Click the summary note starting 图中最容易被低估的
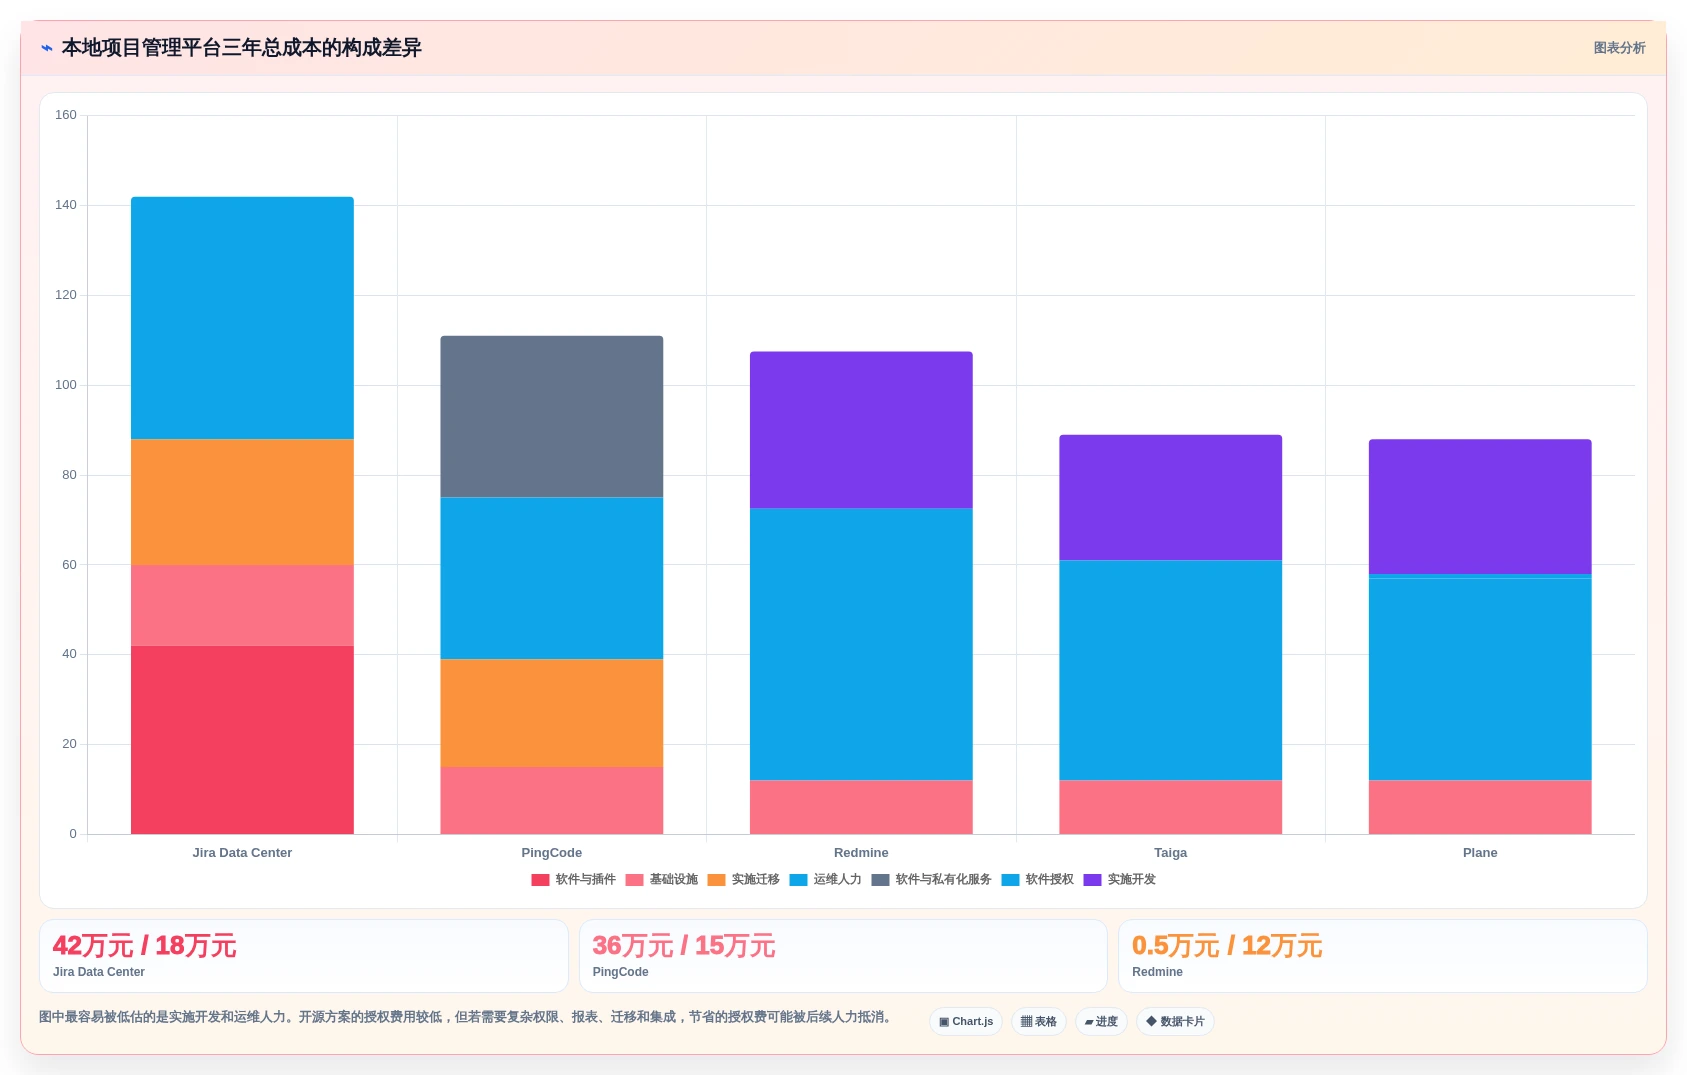 465,1017
